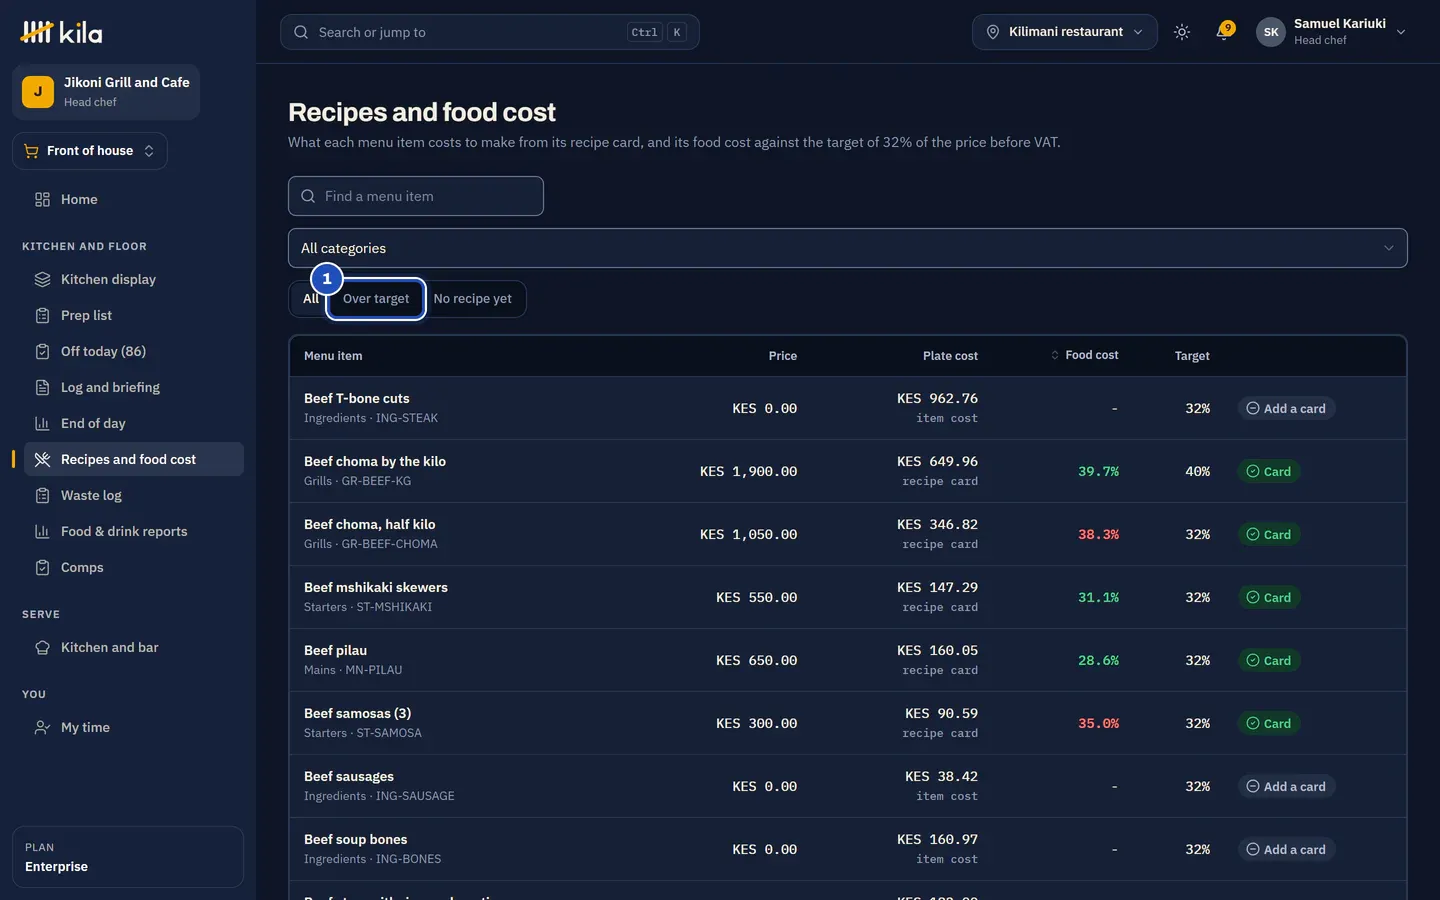Open Card for Beef choma by the kilo
This screenshot has width=1440, height=900.
[1269, 471]
